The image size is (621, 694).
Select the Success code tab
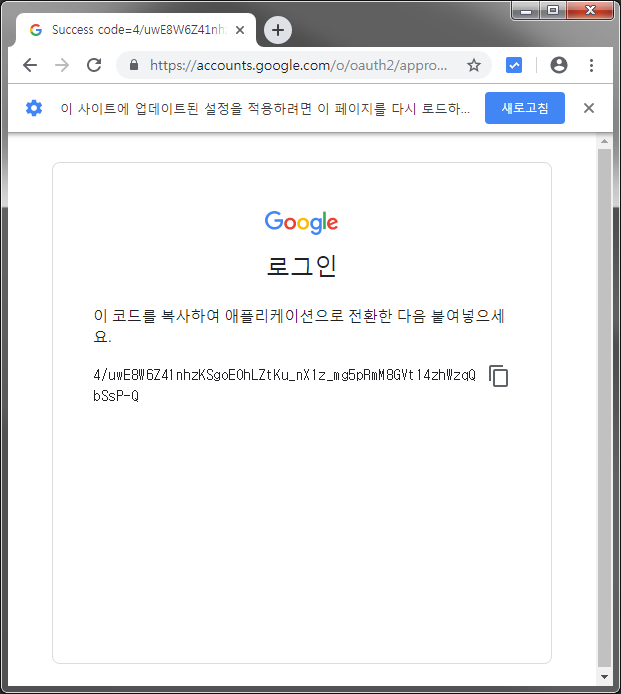pyautogui.click(x=135, y=30)
